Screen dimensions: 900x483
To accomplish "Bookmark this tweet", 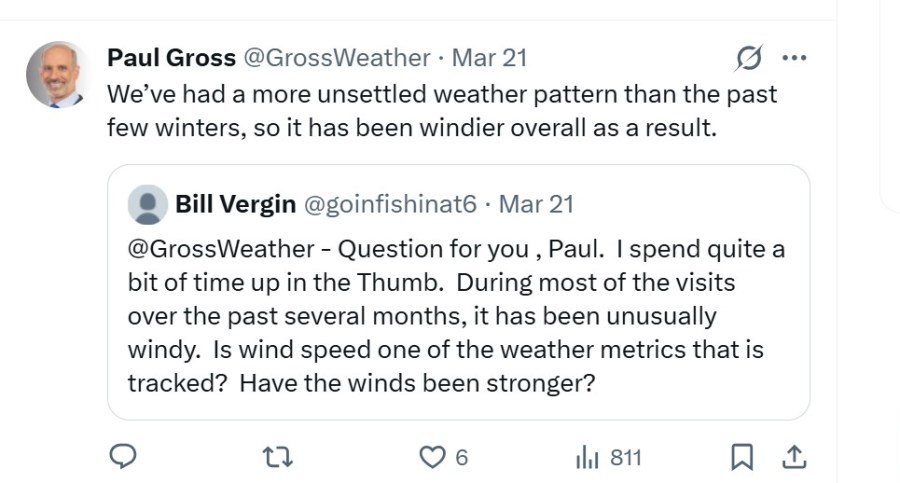I will point(741,457).
